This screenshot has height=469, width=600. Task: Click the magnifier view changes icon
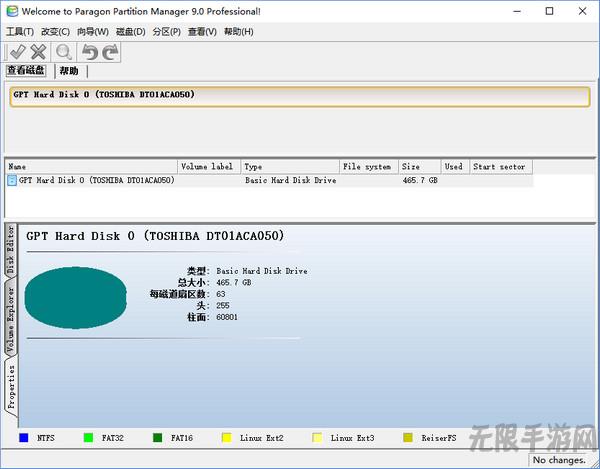[64, 52]
